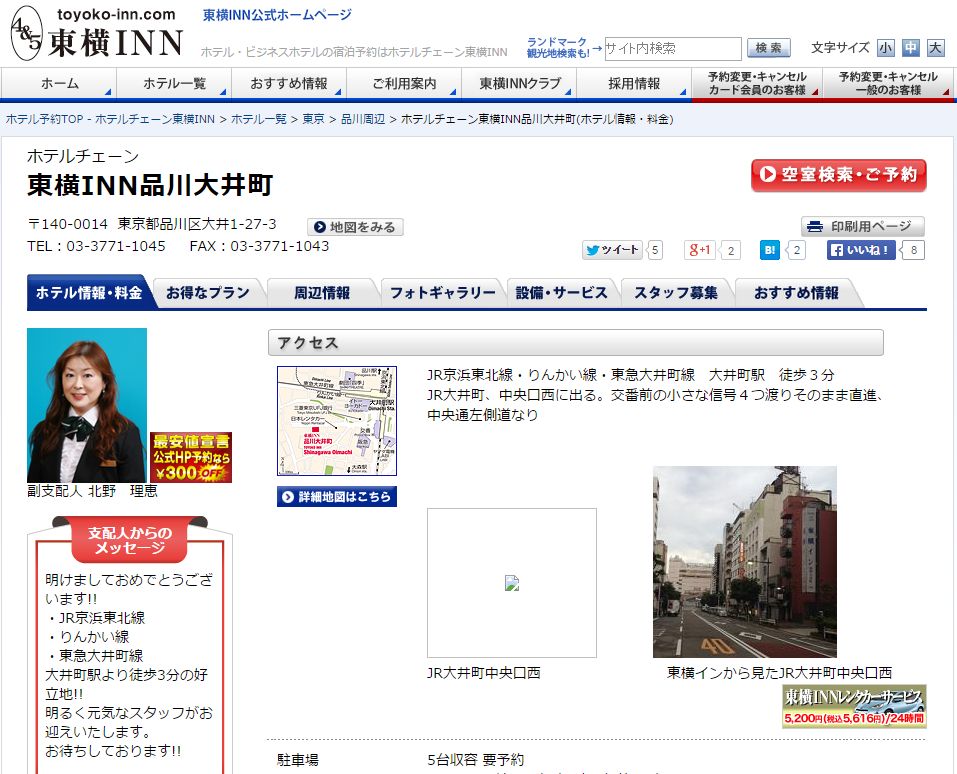This screenshot has width=957, height=774.
Task: Select the ホテル情報・料金 tab
Action: (x=89, y=293)
